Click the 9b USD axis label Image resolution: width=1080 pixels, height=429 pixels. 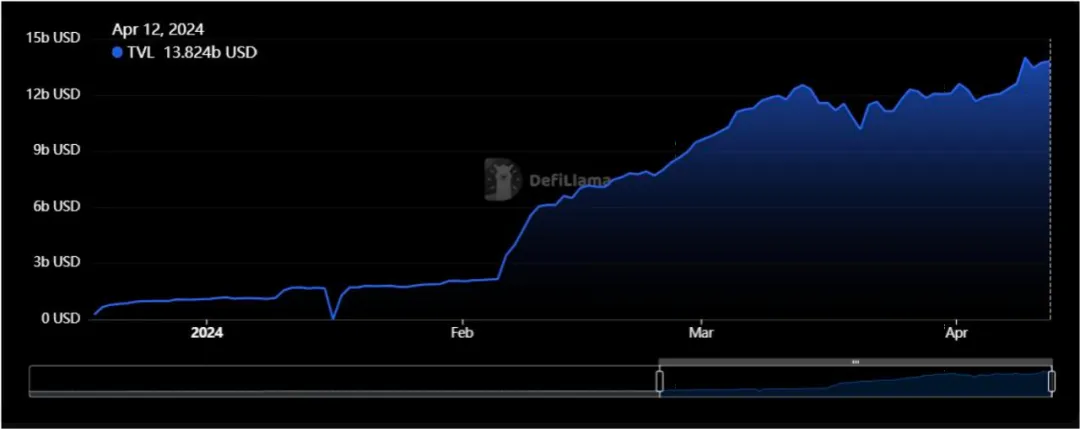coord(56,150)
